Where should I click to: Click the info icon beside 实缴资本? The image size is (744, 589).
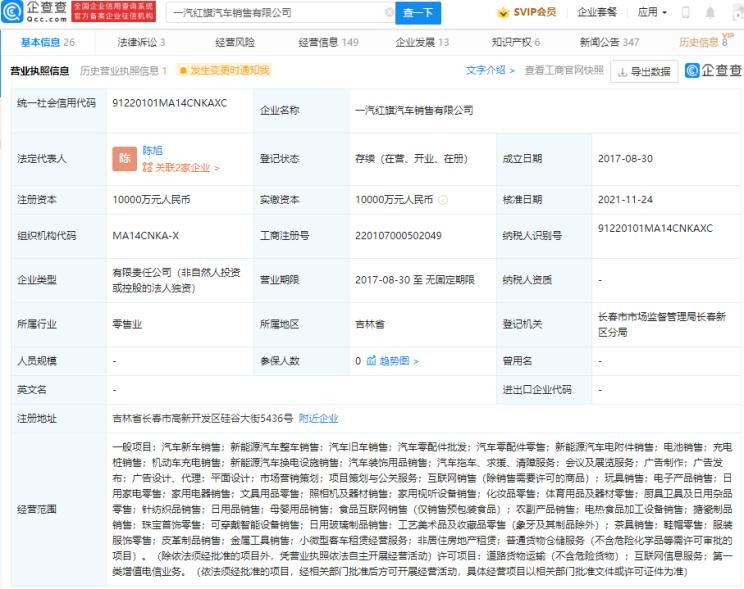point(443,199)
